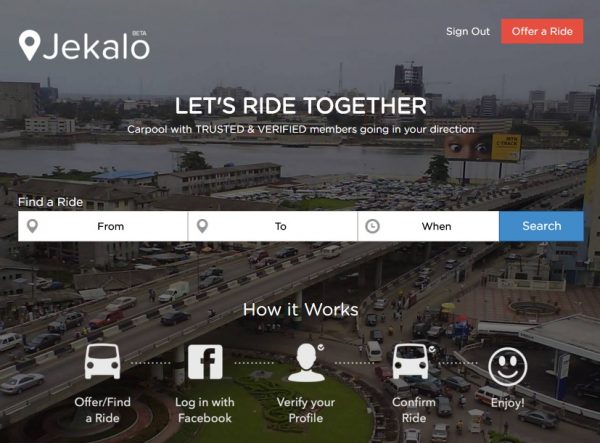600x443 pixels.
Task: Click the Log in with Facebook label
Action: tap(205, 410)
